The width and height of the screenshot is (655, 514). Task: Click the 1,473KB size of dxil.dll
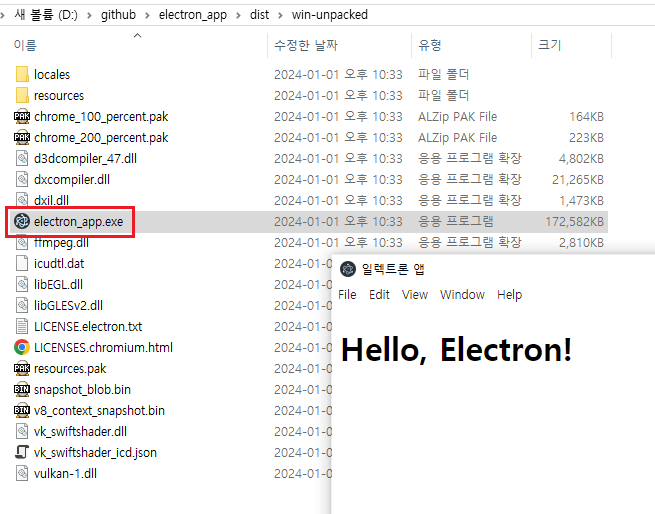click(x=581, y=200)
